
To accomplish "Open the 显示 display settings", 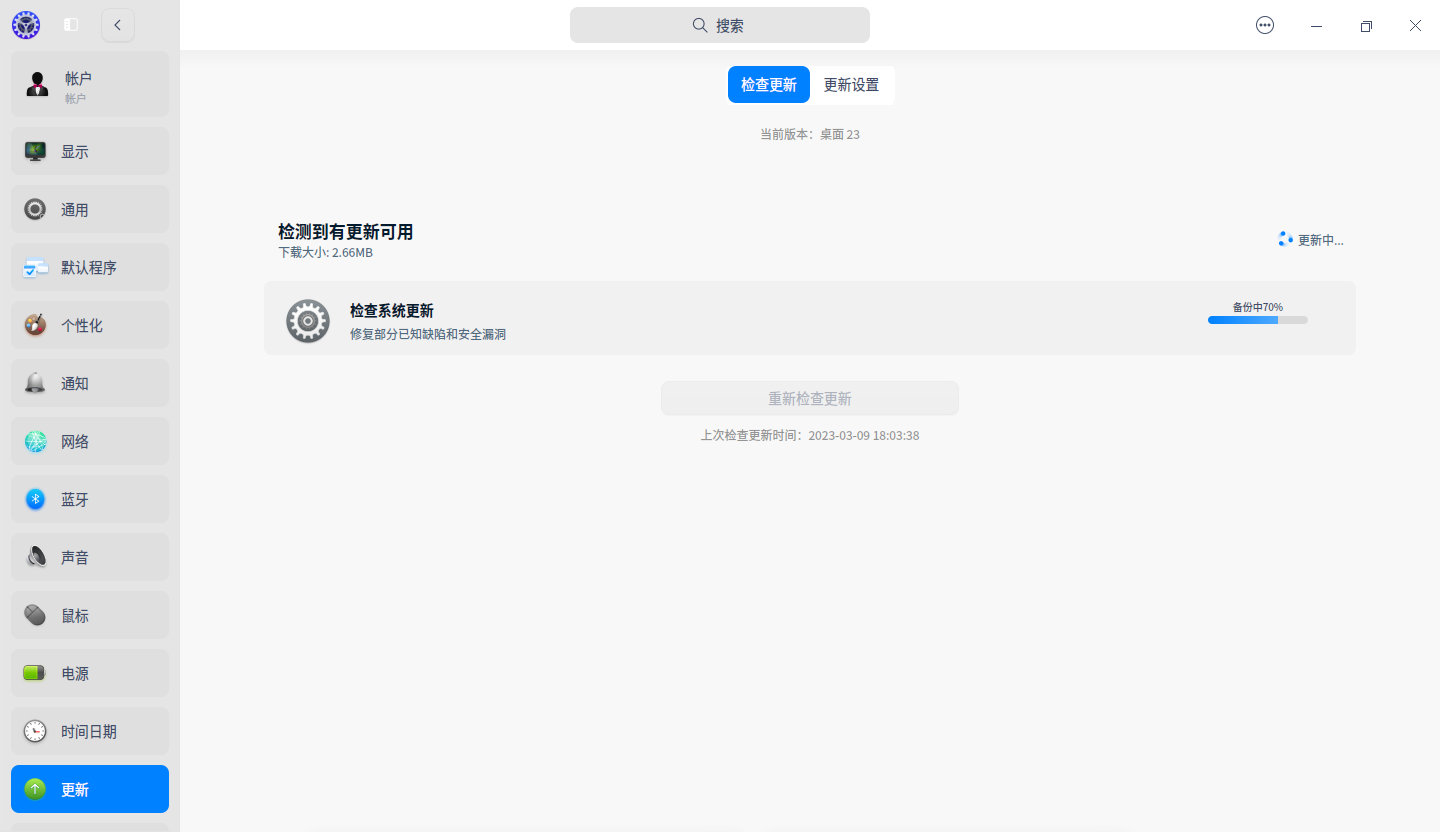I will [x=90, y=151].
